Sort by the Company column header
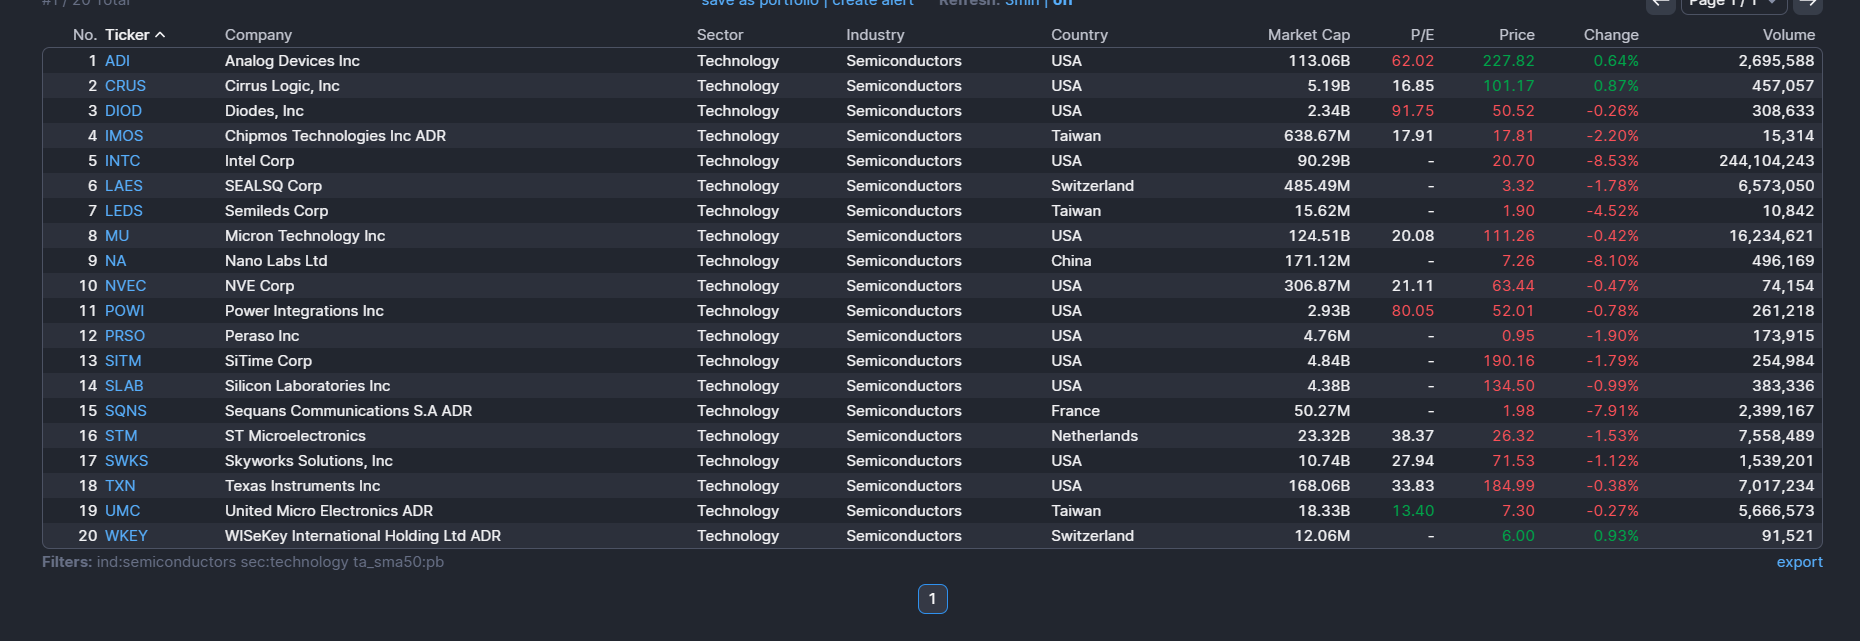Viewport: 1860px width, 641px height. click(258, 35)
